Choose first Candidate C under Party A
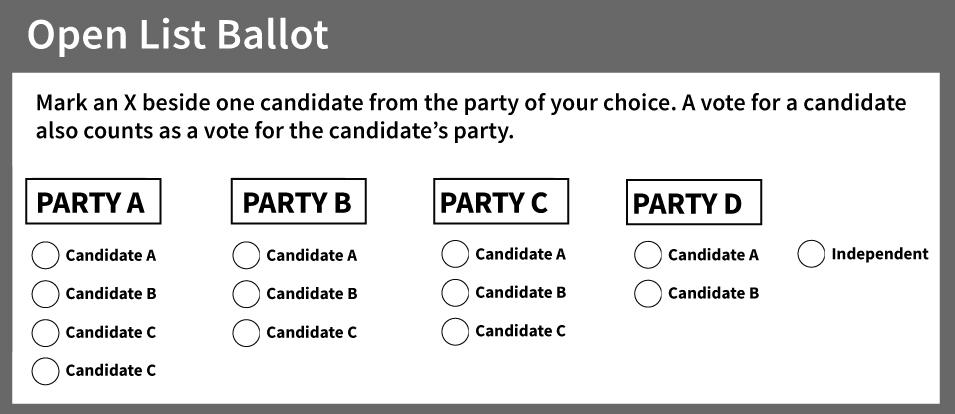This screenshot has width=955, height=414. (x=46, y=332)
